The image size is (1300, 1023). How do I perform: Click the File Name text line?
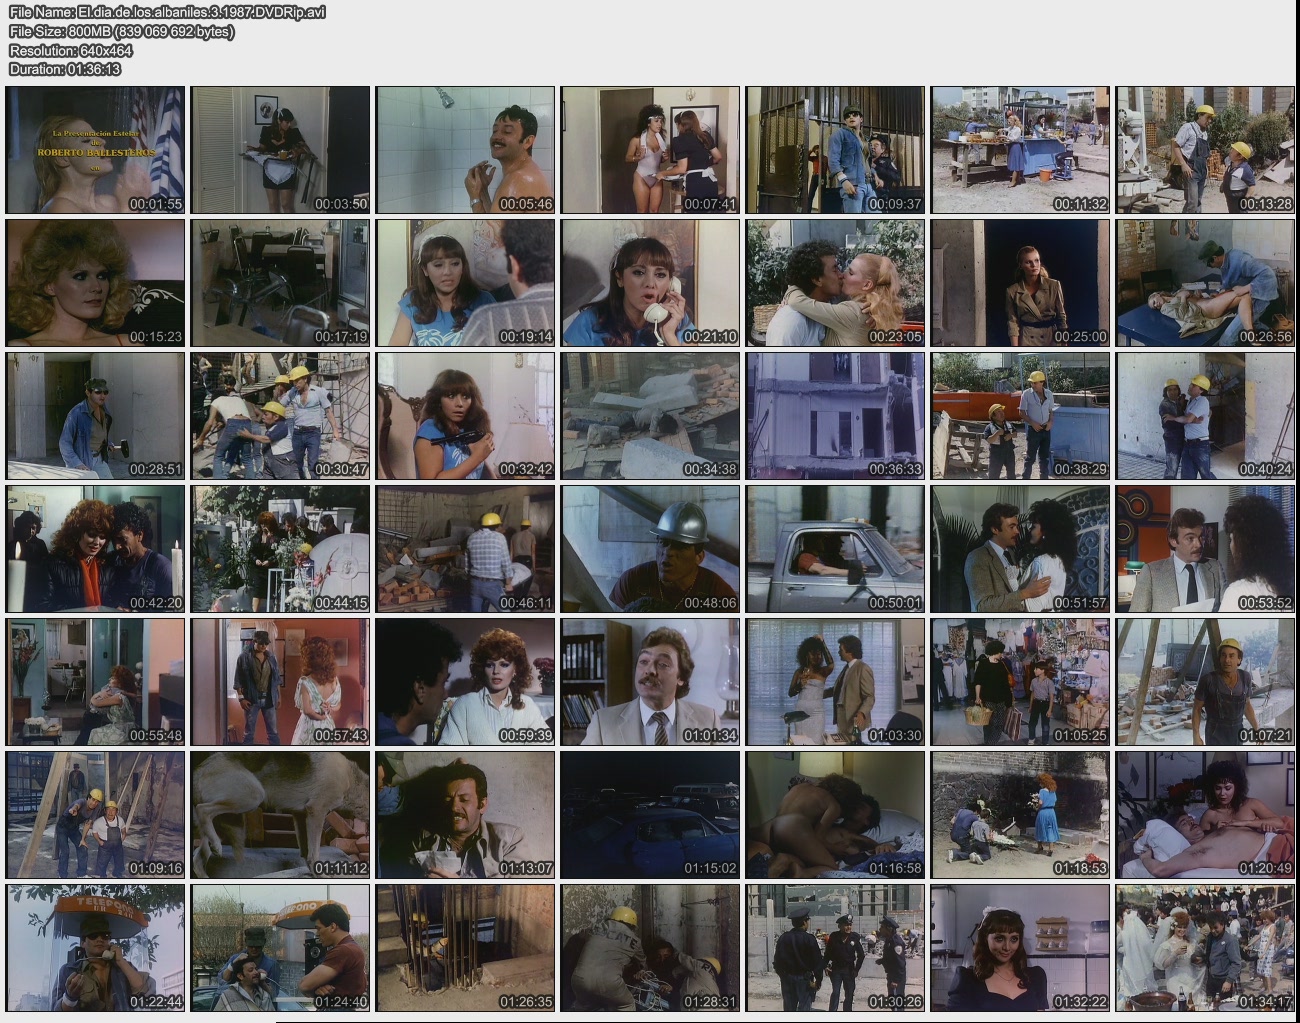click(x=167, y=12)
